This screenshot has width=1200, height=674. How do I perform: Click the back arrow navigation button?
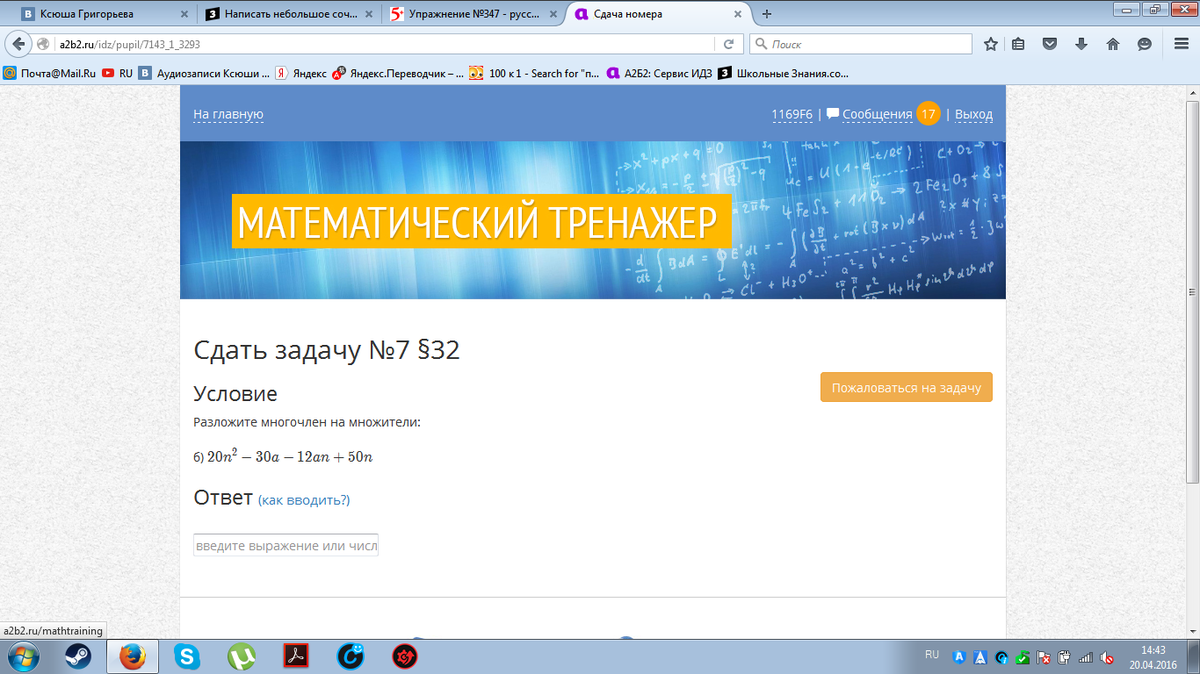pos(18,44)
